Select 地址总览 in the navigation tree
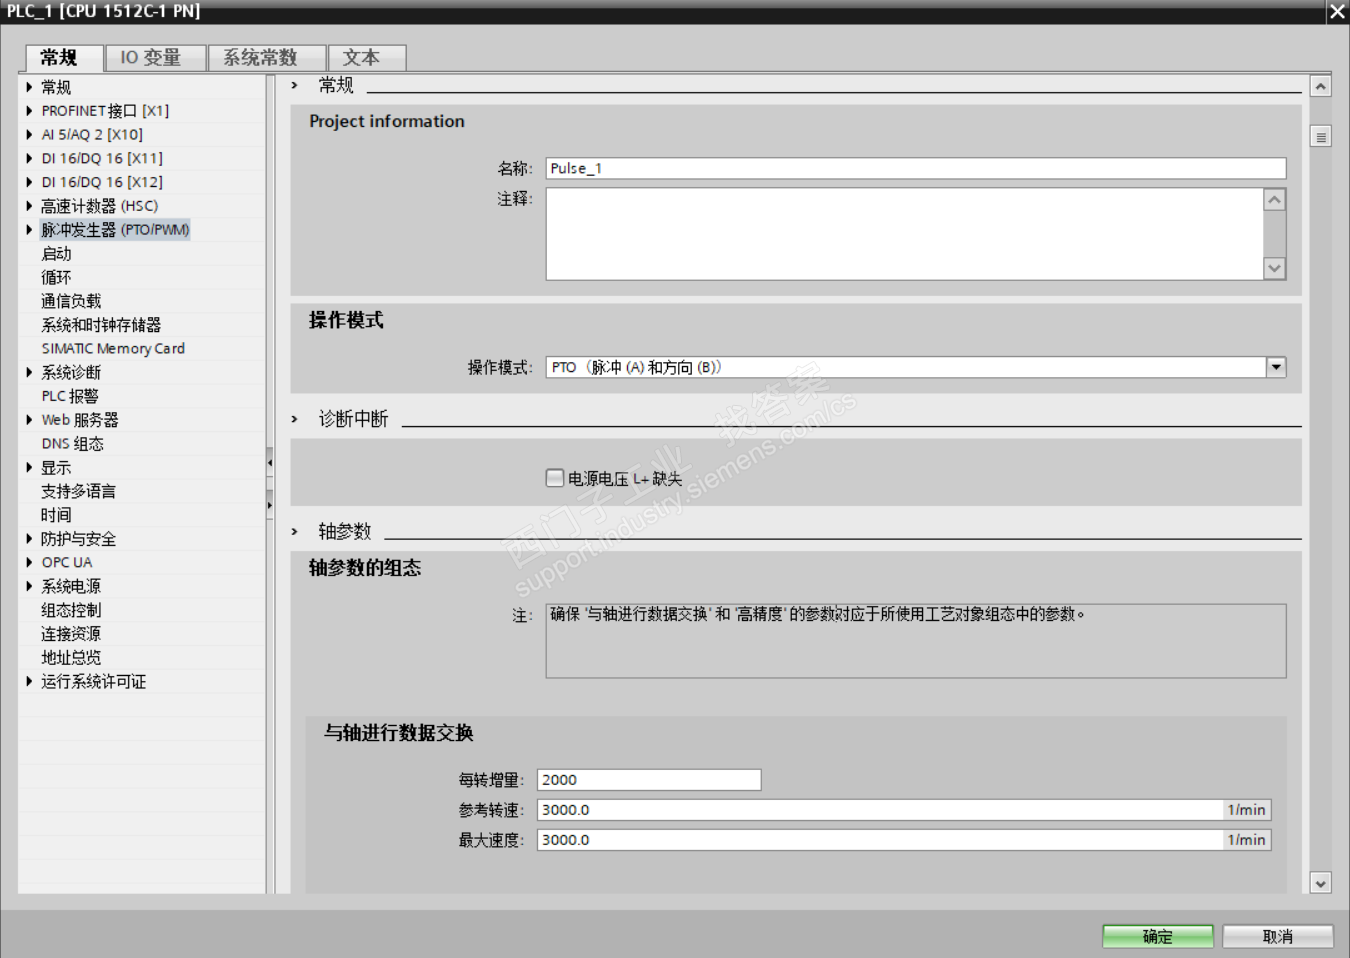Screen dimensions: 1350x958 pyautogui.click(x=71, y=657)
